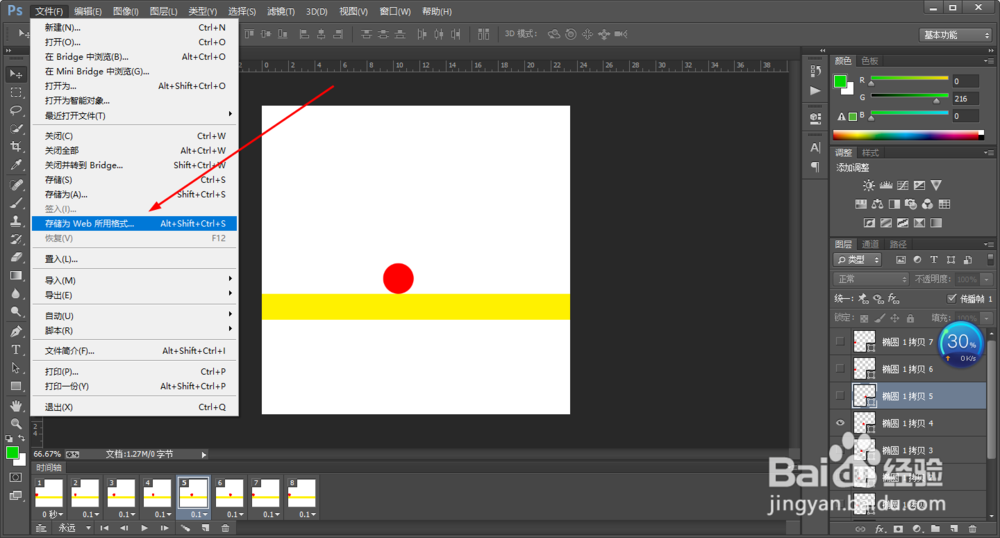
Task: Open the 永远 loop options dropdown
Action: (75, 528)
